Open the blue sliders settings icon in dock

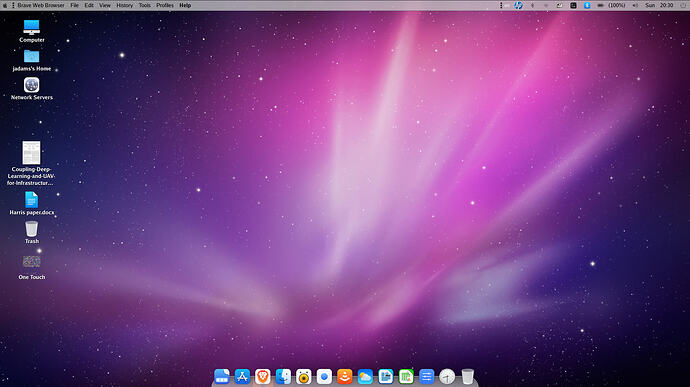tap(426, 376)
